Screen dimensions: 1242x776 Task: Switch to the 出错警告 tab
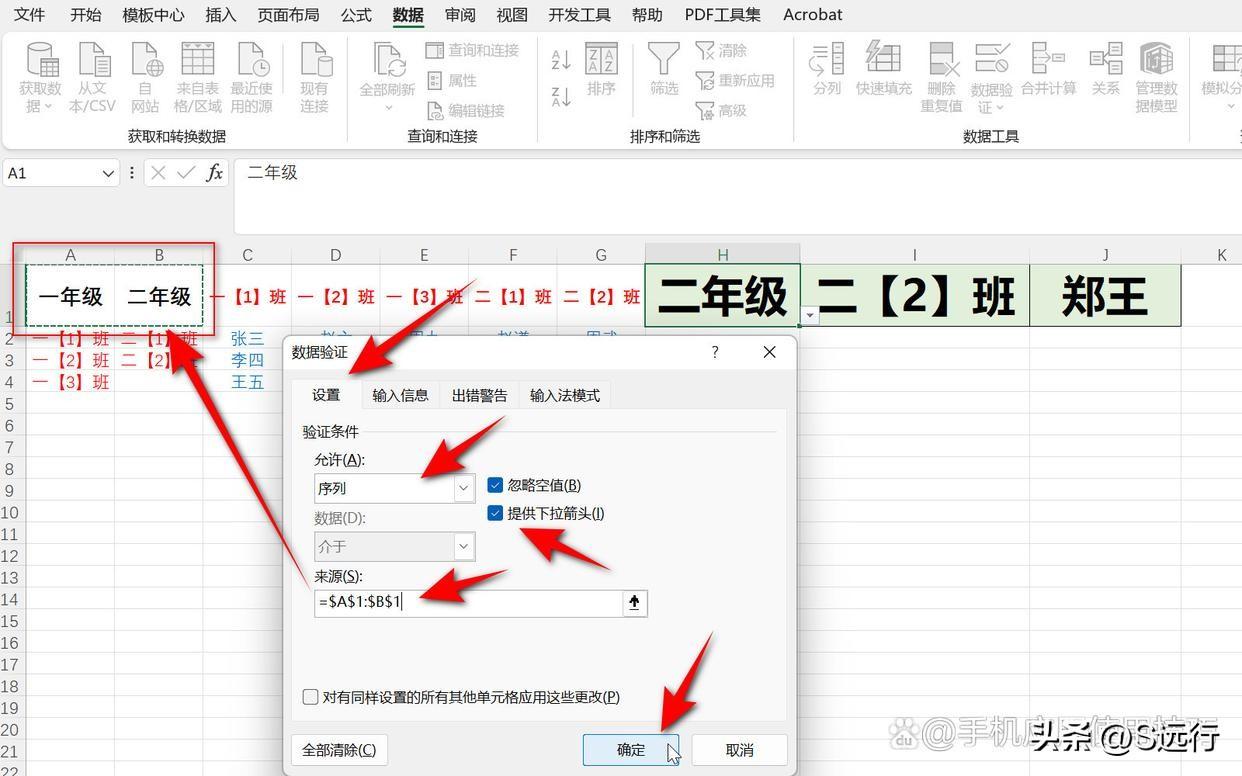tap(479, 395)
